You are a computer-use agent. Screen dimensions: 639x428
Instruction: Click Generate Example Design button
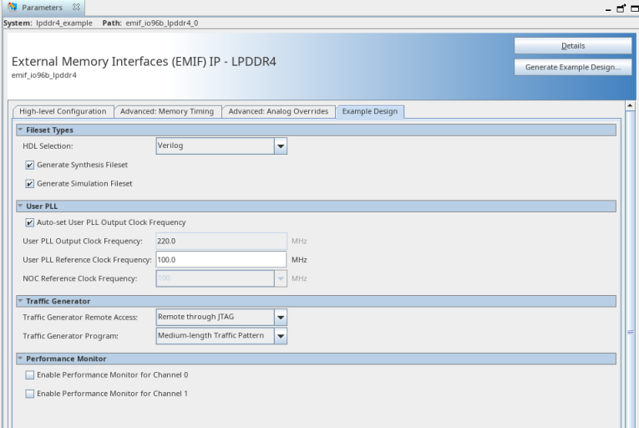(x=573, y=67)
